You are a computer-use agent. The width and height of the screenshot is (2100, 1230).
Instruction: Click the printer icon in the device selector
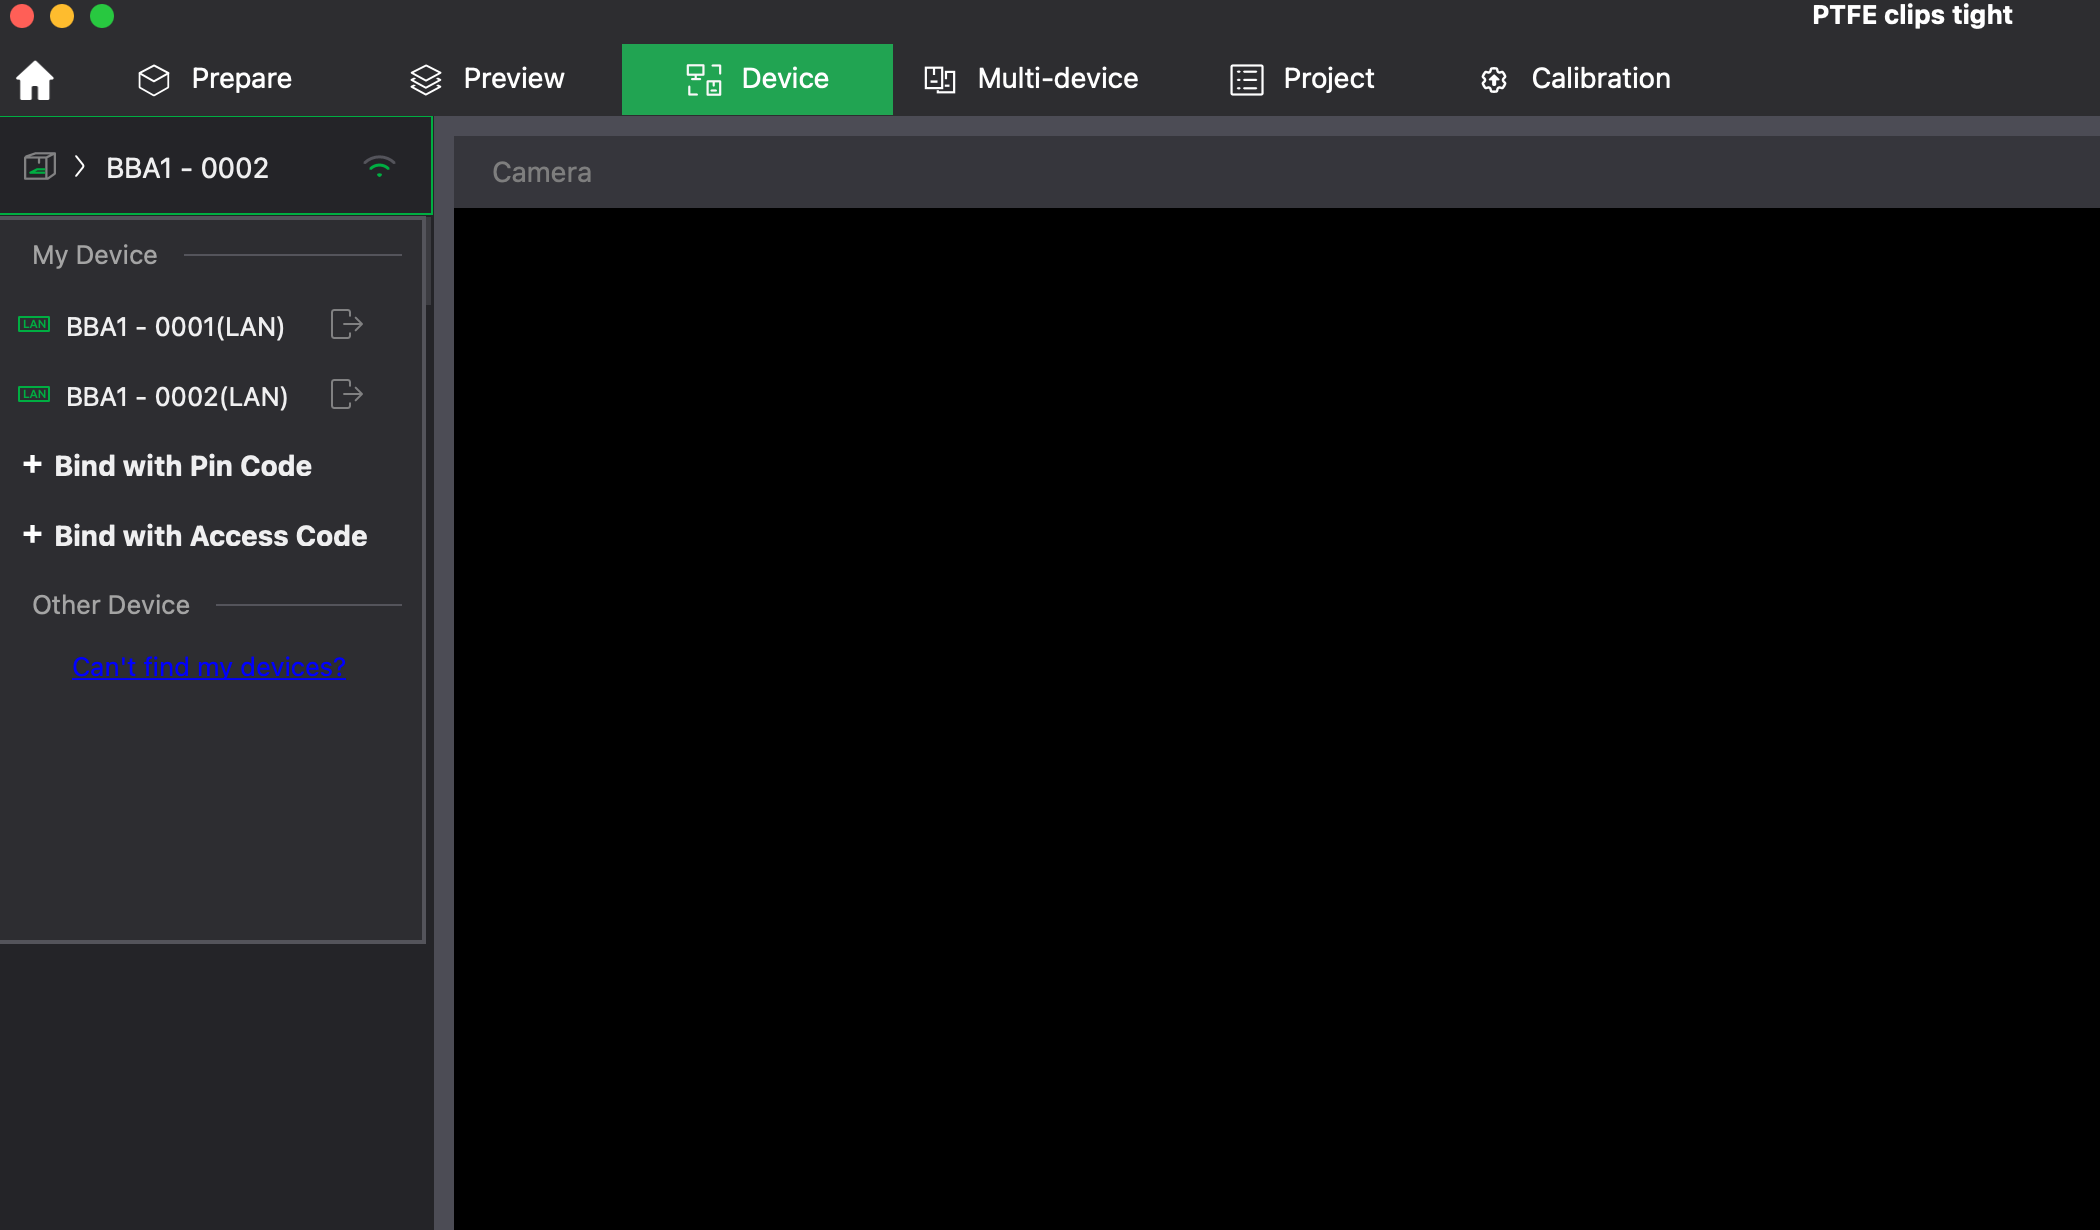38,166
